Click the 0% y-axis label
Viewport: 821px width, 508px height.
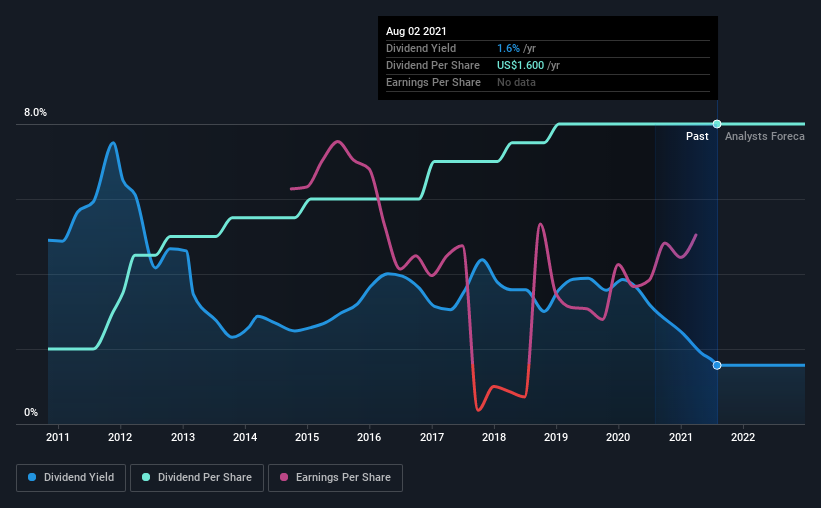point(31,413)
